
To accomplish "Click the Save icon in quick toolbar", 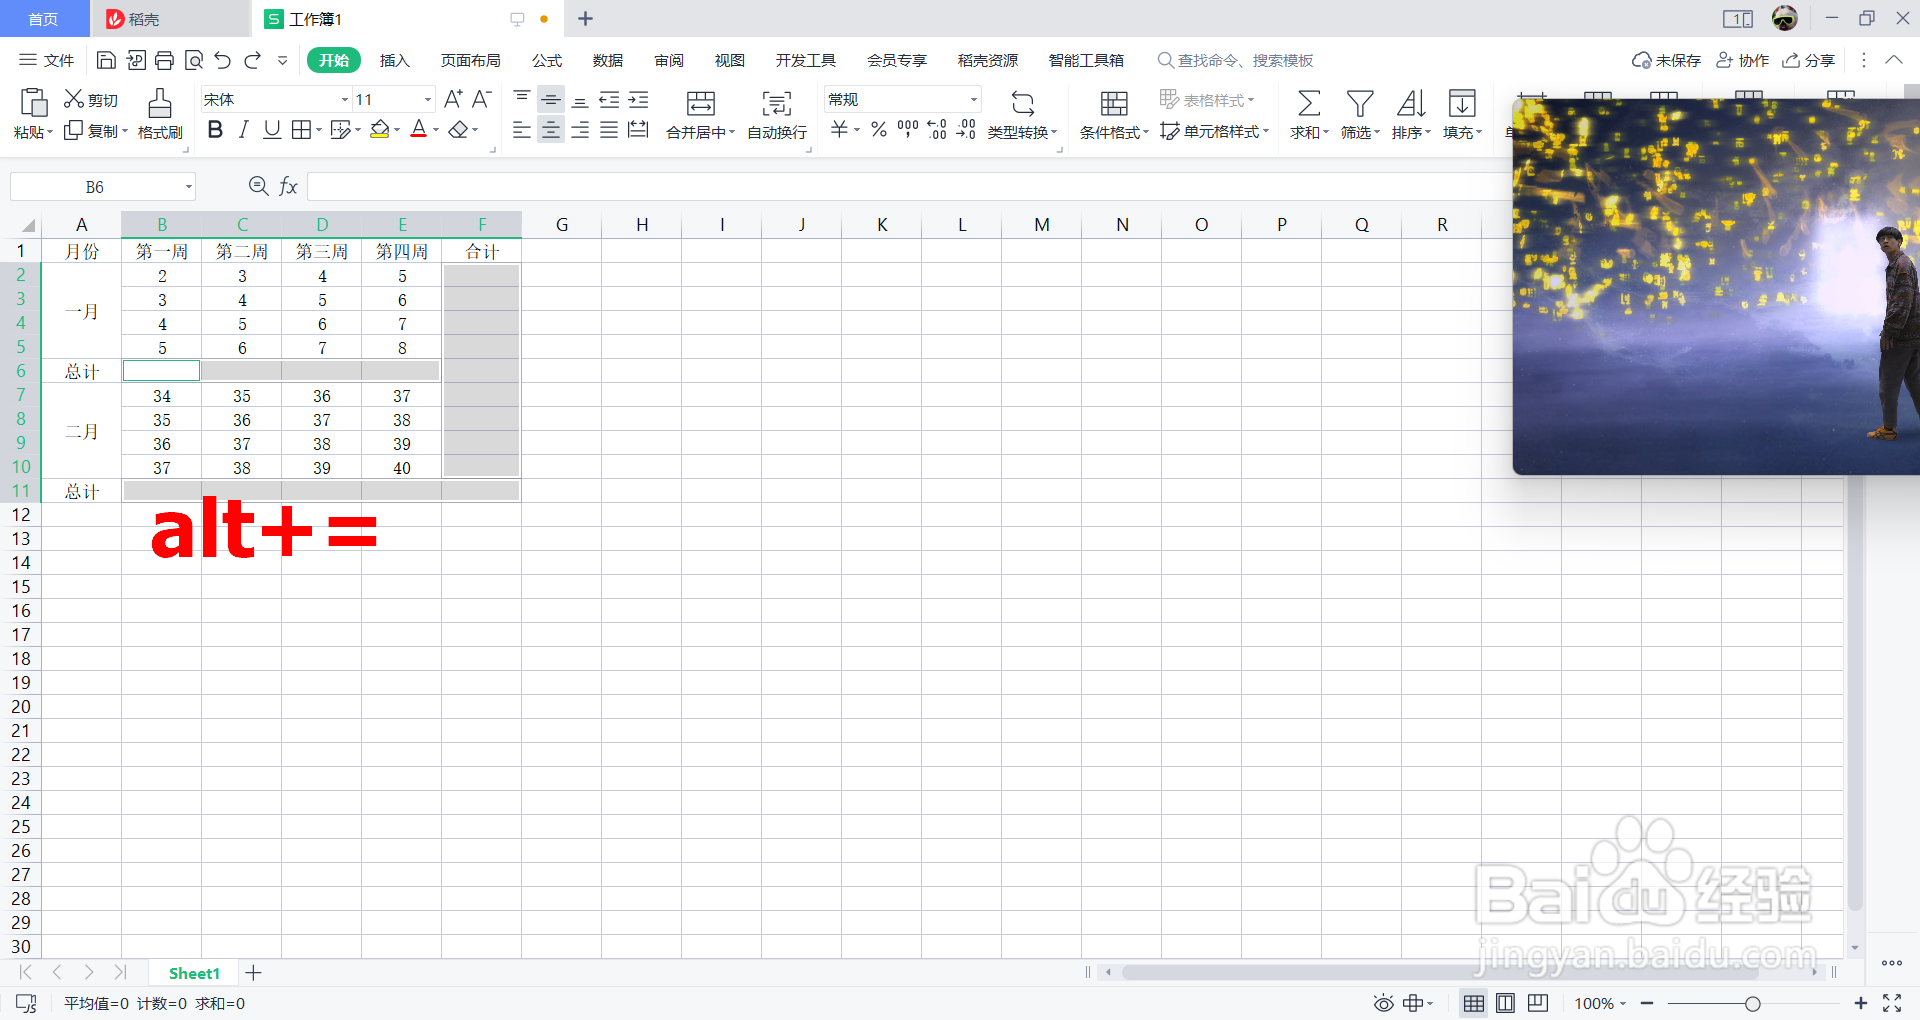I will 106,60.
